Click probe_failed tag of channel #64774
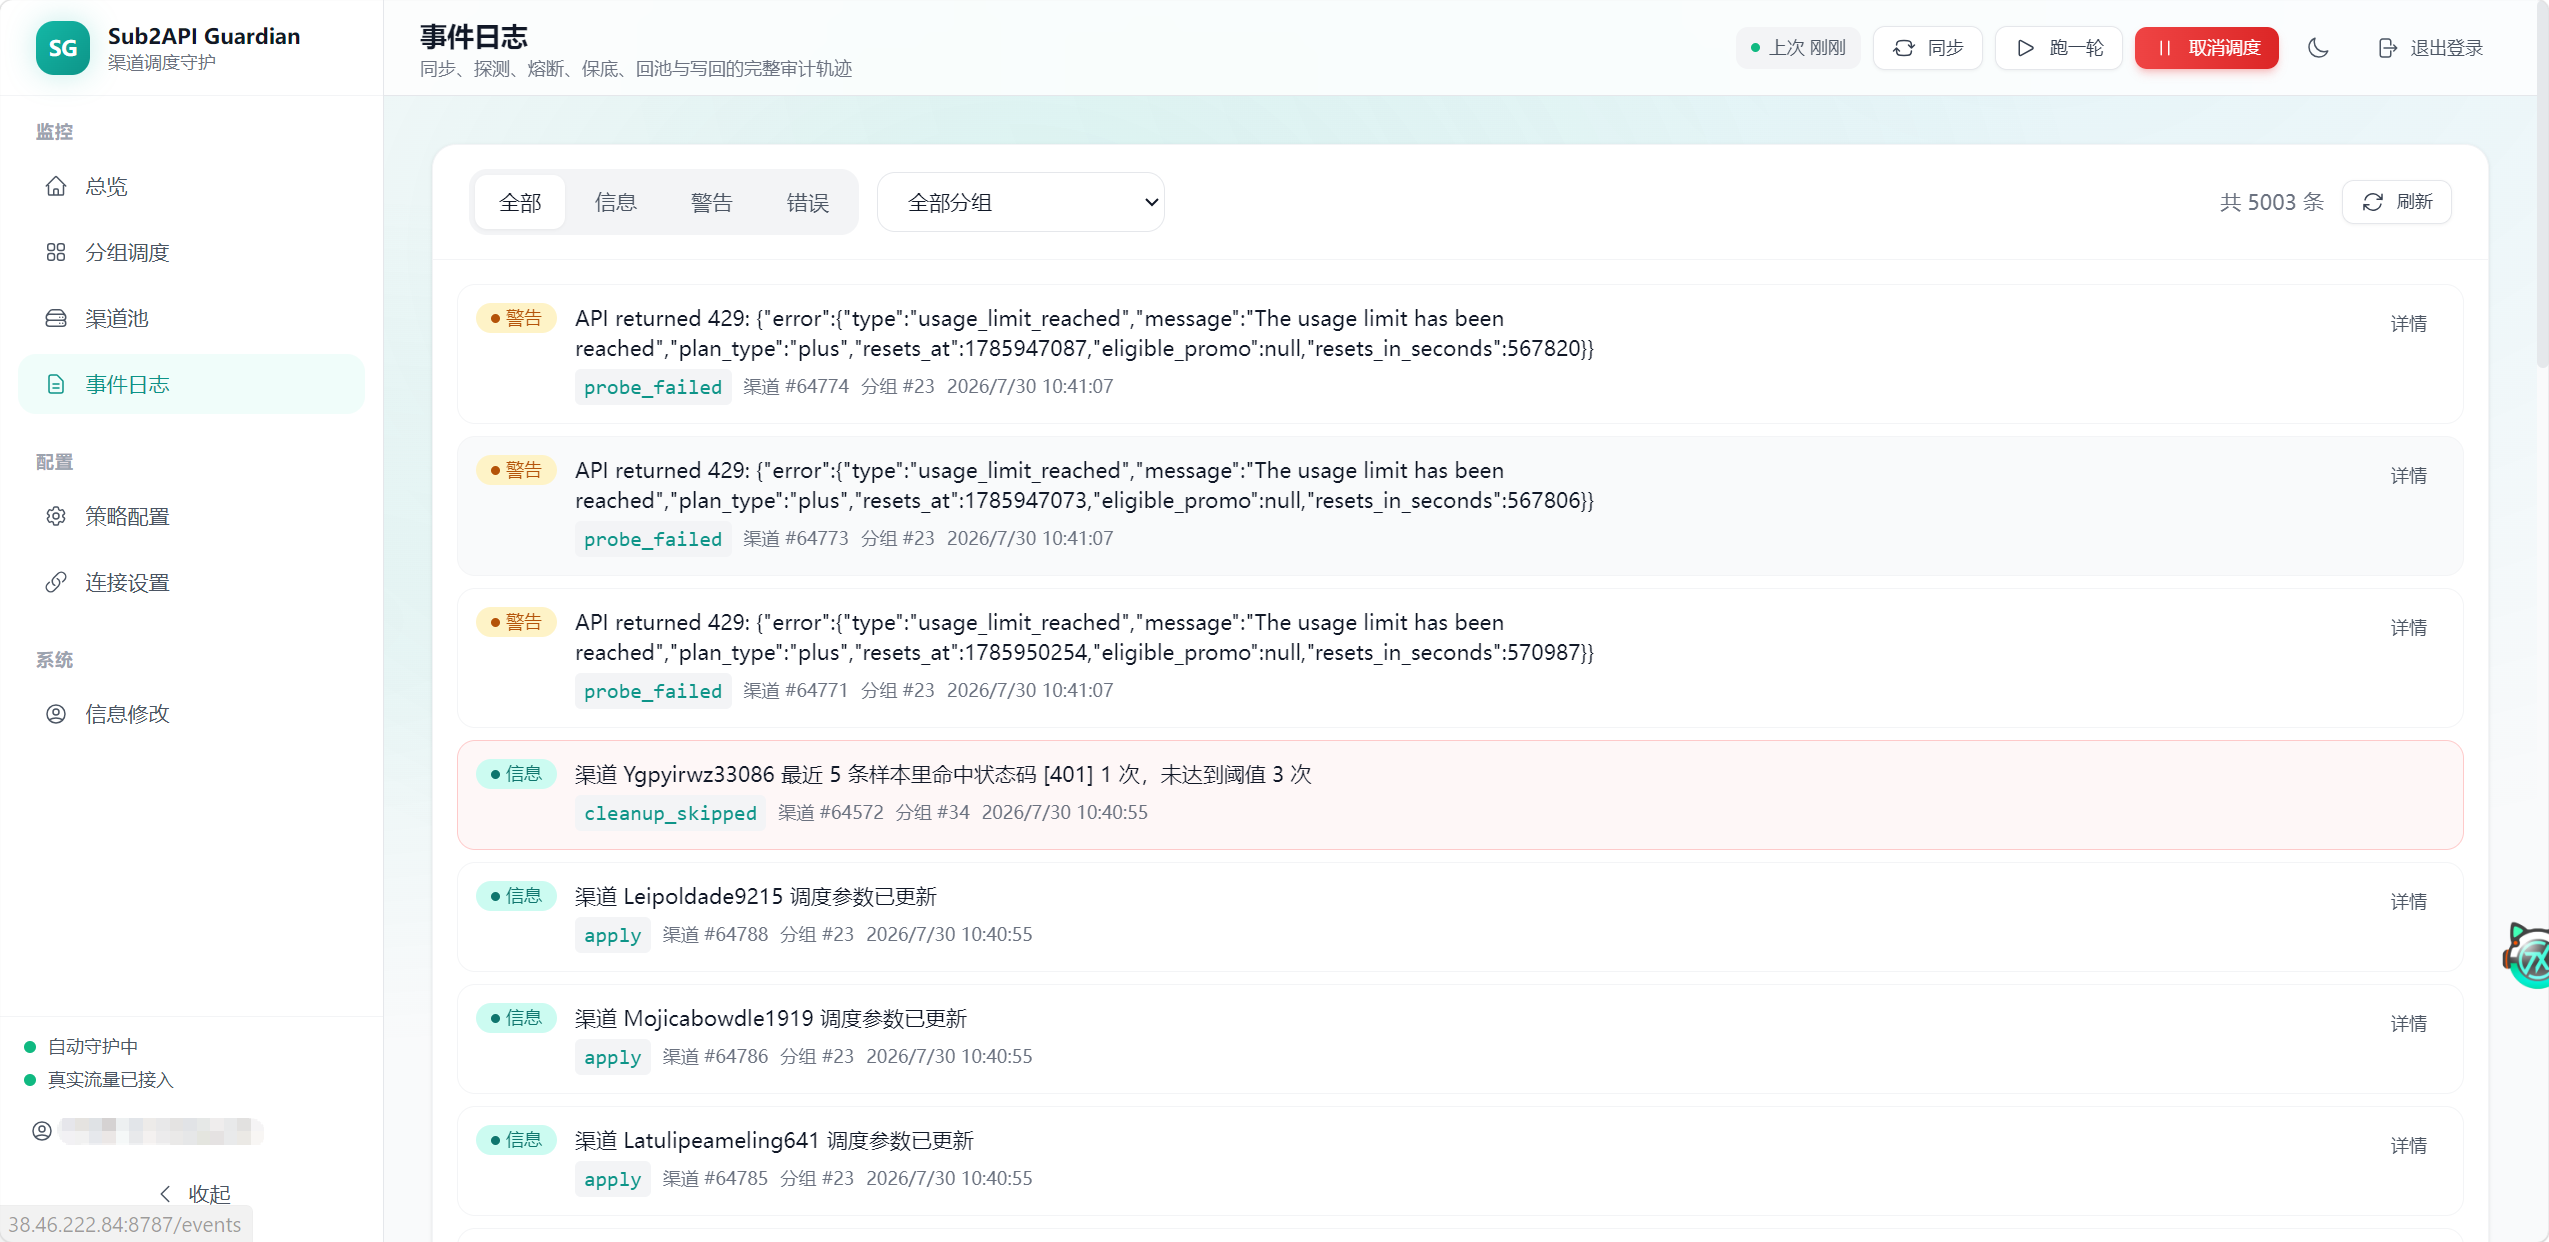Image resolution: width=2549 pixels, height=1242 pixels. (x=653, y=387)
